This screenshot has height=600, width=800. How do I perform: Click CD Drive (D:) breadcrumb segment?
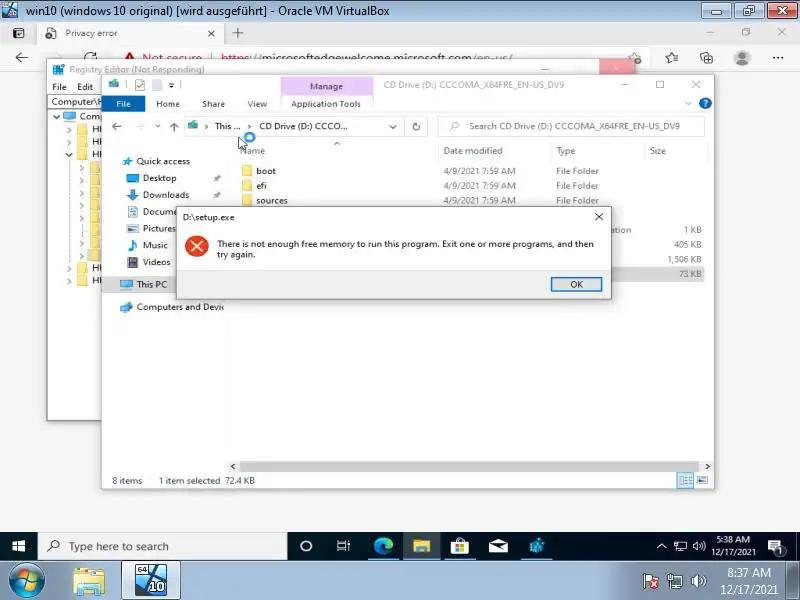click(303, 126)
